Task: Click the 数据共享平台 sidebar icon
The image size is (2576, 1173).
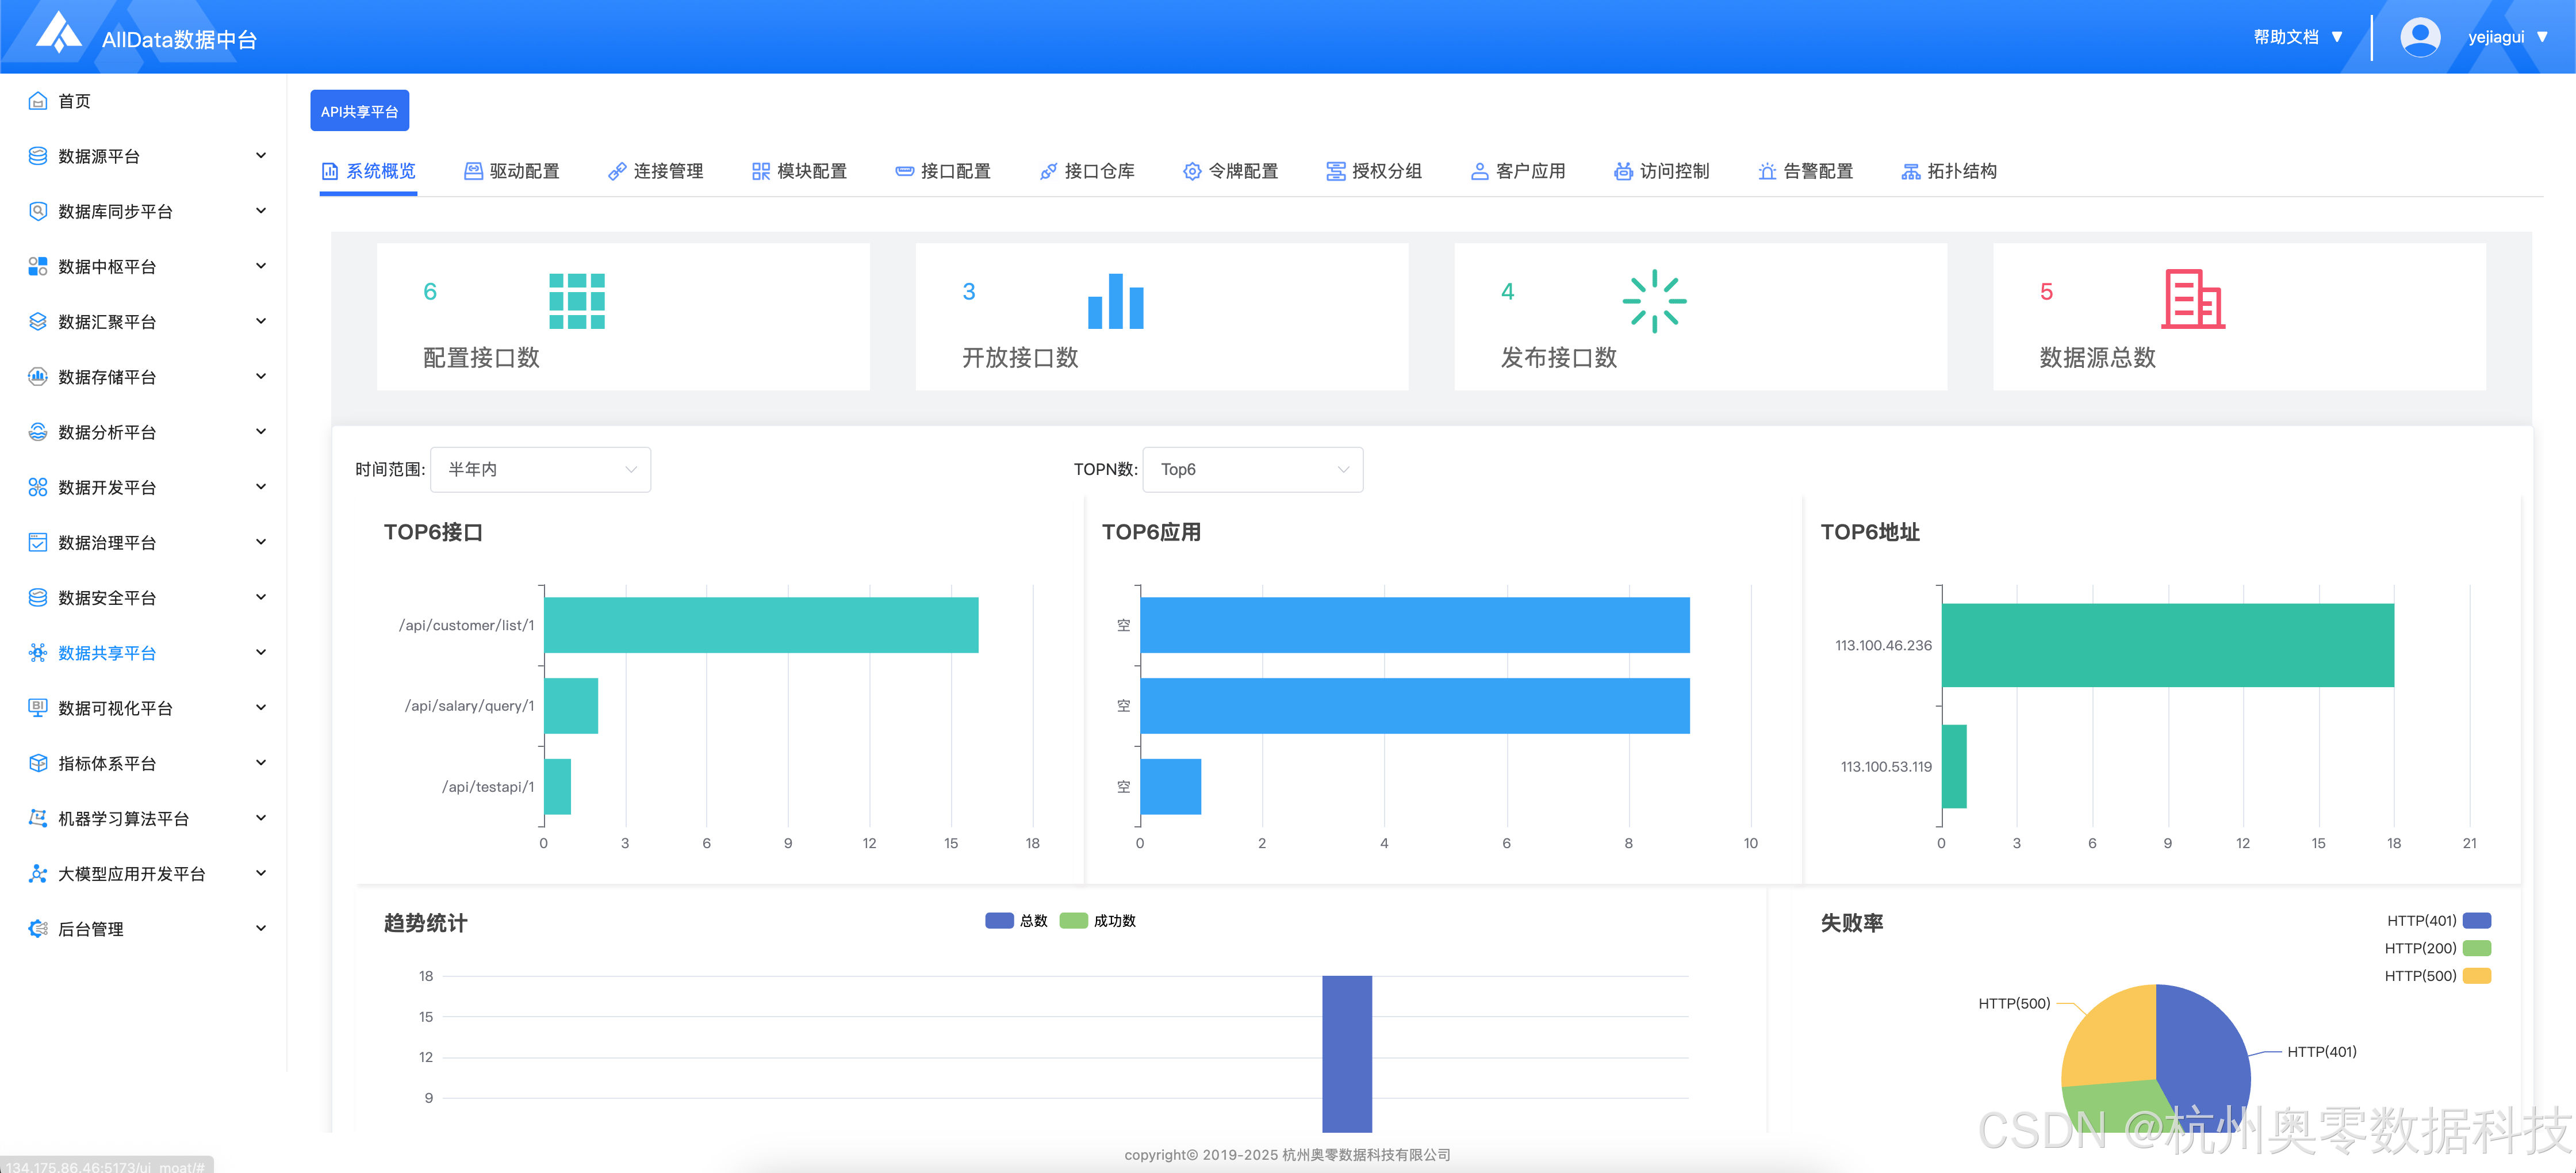Action: click(x=38, y=653)
